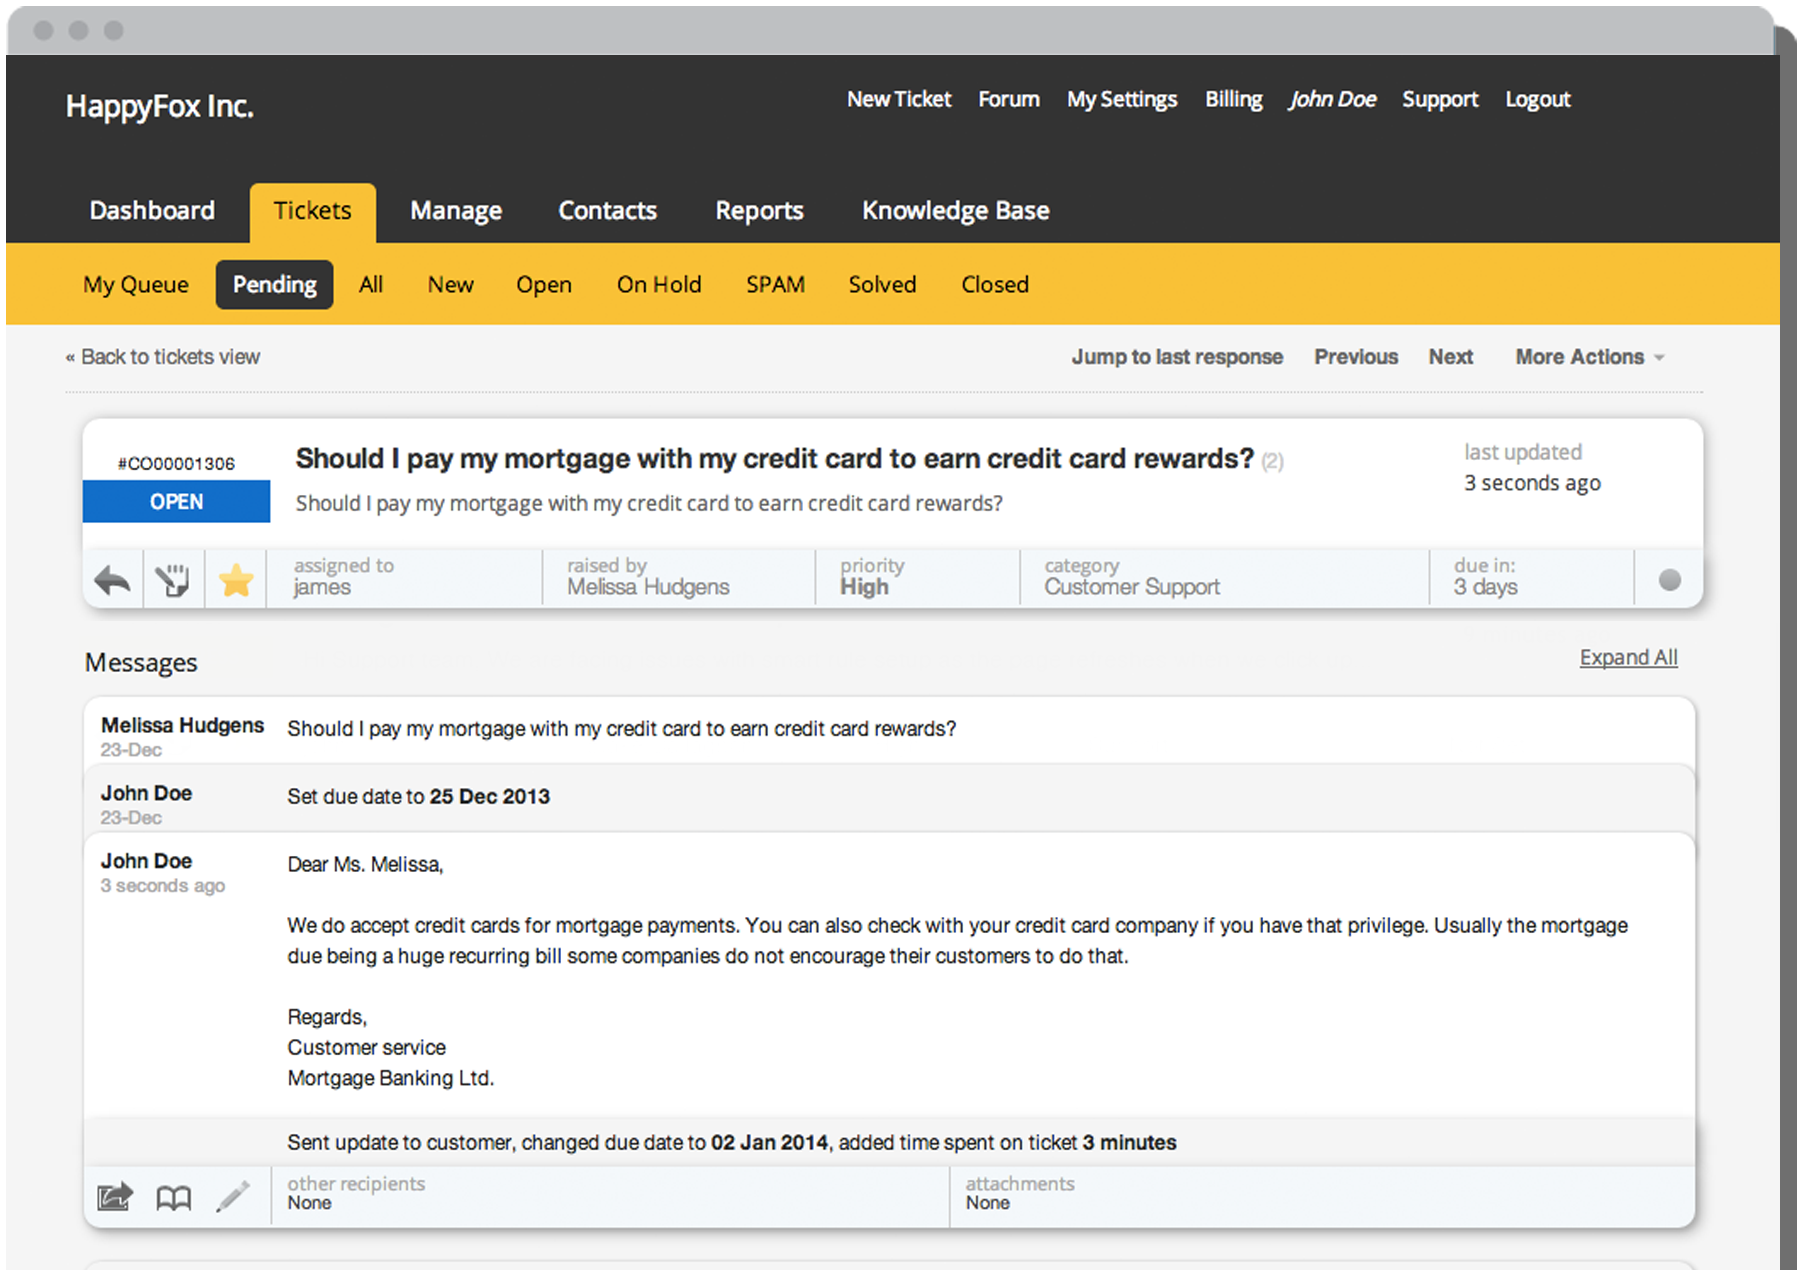Viewport: 1816px width, 1270px height.
Task: Select the Tickets tab
Action: (x=313, y=212)
